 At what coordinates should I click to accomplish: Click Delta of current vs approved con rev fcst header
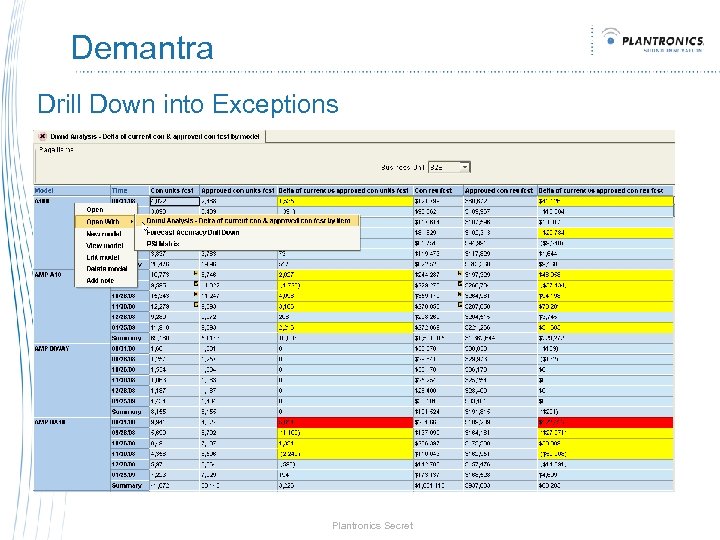(605, 191)
